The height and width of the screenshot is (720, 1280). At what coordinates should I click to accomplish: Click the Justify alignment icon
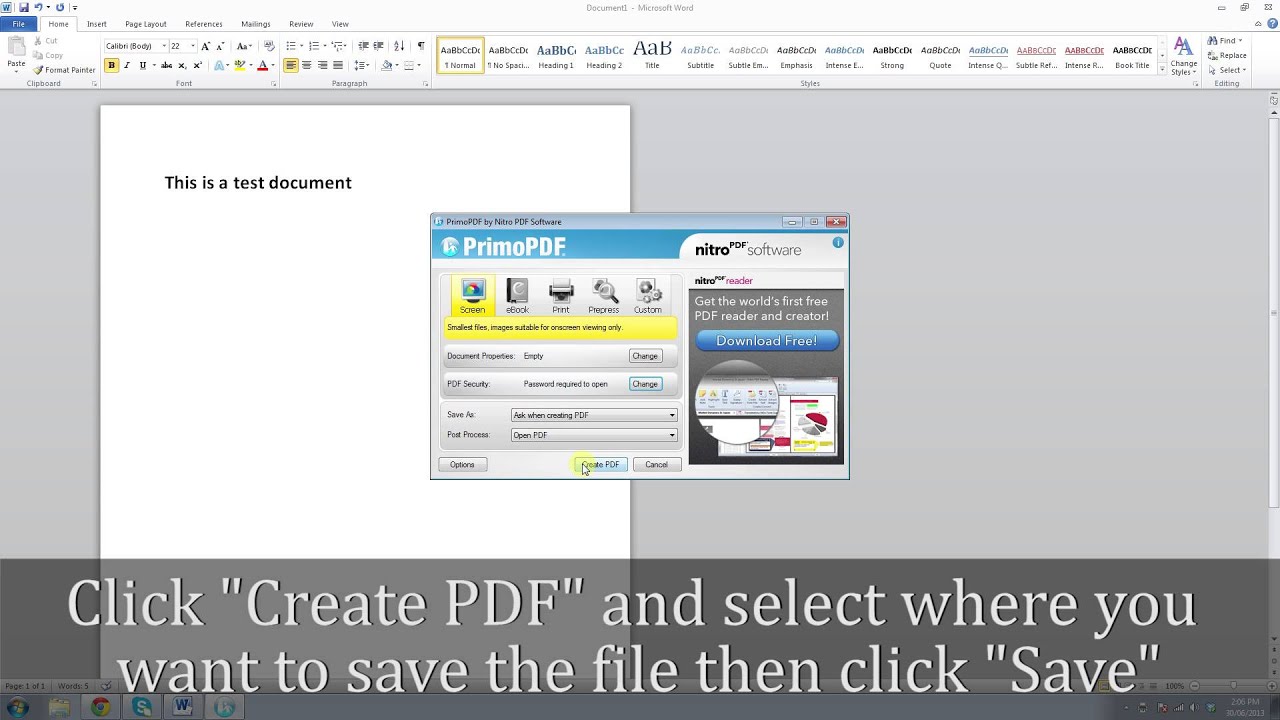click(x=338, y=65)
